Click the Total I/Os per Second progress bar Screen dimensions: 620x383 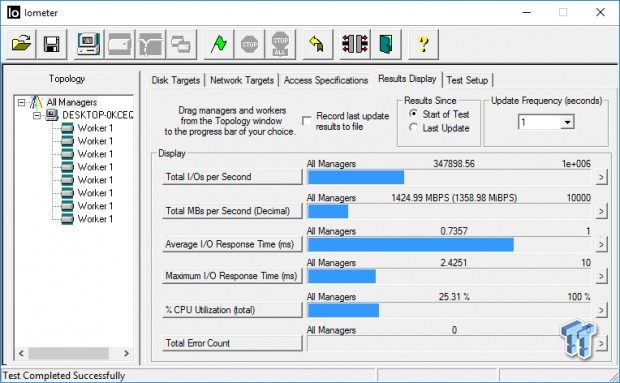tap(450, 177)
